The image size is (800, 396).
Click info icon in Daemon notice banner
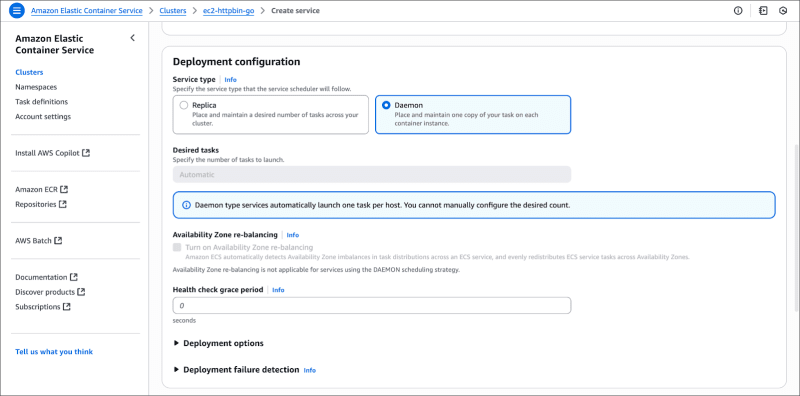pyautogui.click(x=186, y=205)
